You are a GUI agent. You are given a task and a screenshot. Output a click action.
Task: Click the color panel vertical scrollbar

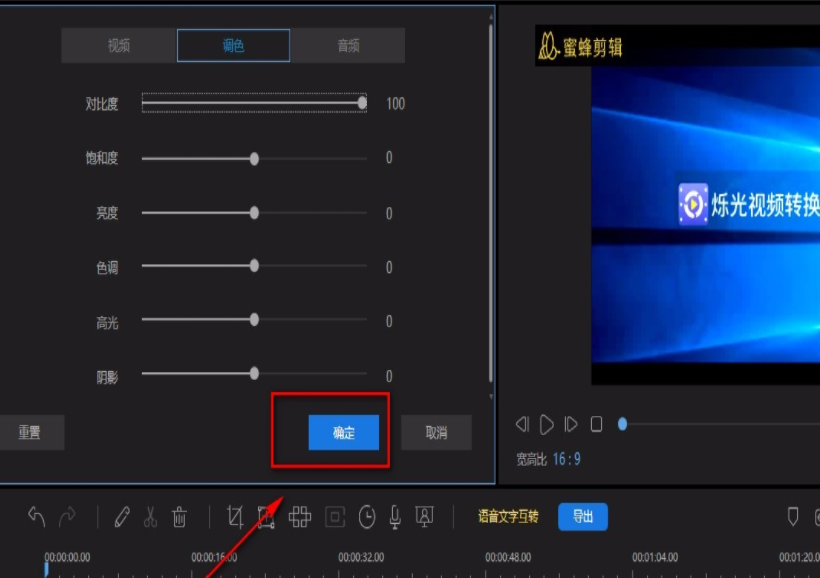click(x=491, y=204)
